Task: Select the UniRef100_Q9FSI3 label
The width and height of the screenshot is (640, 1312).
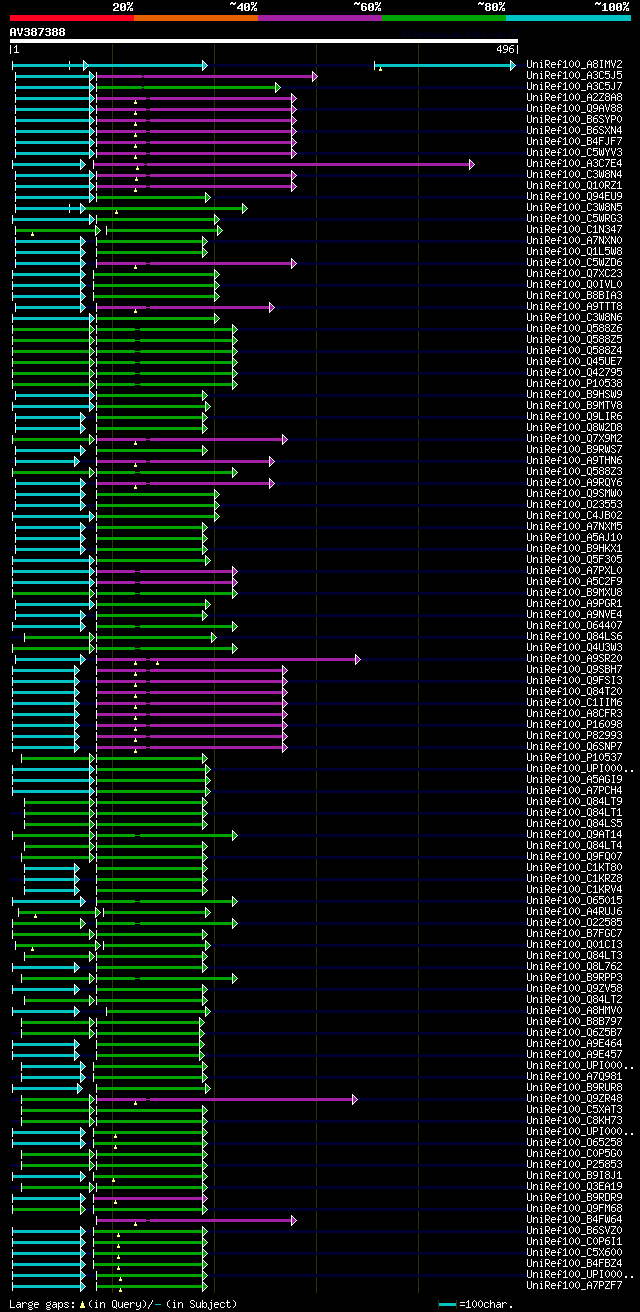Action: pyautogui.click(x=576, y=680)
